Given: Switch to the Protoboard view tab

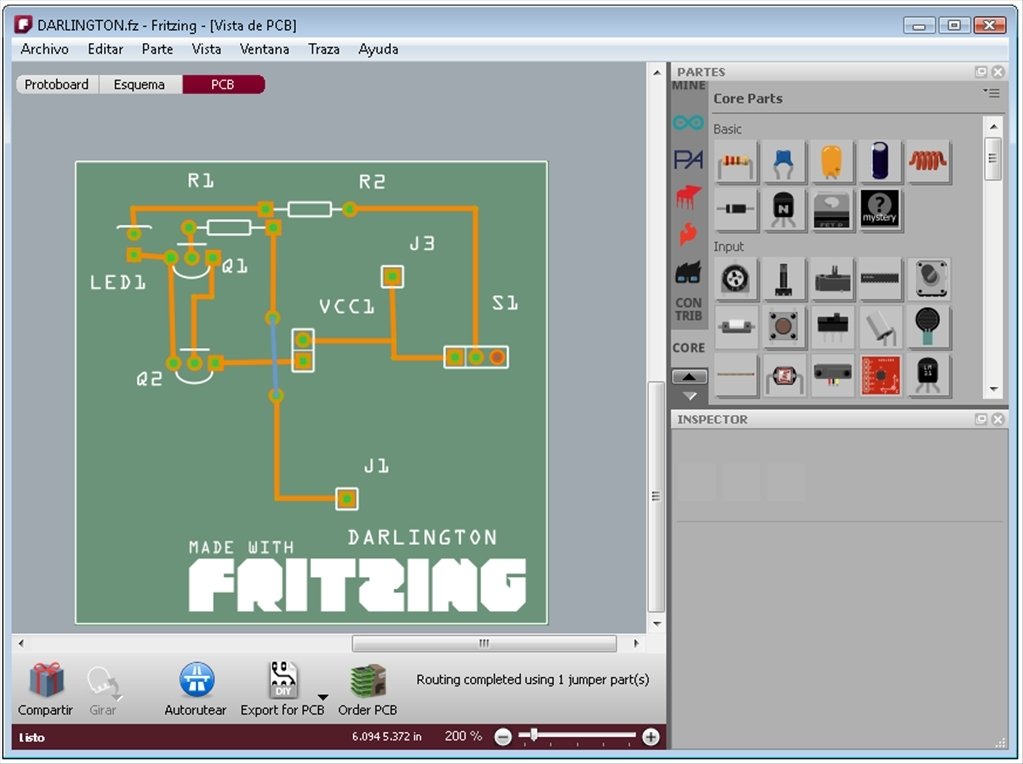Looking at the screenshot, I should 57,84.
